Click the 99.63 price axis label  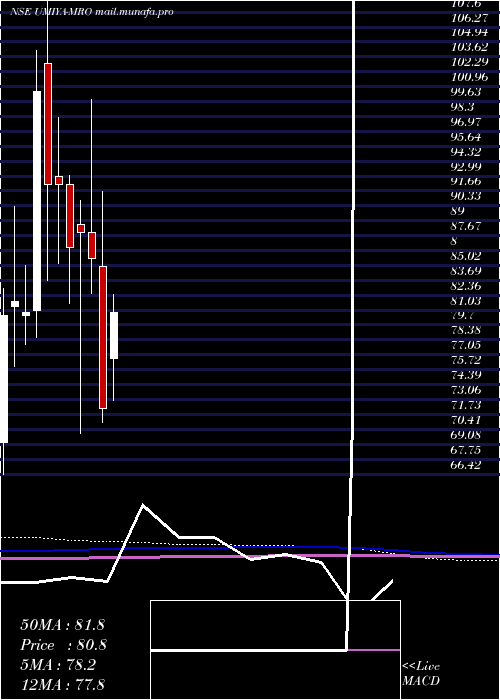(x=466, y=92)
